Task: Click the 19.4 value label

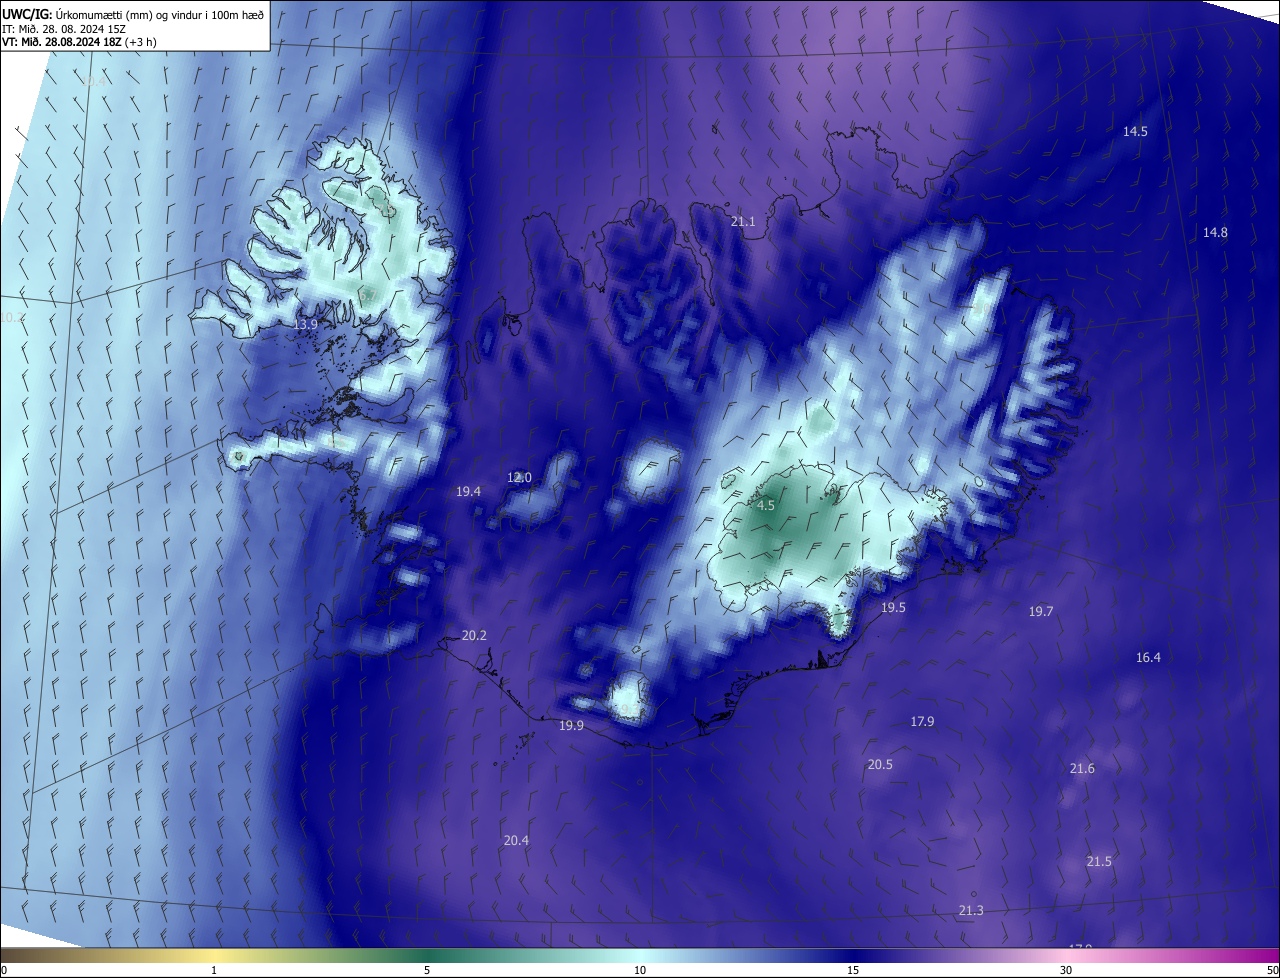Action: point(468,491)
